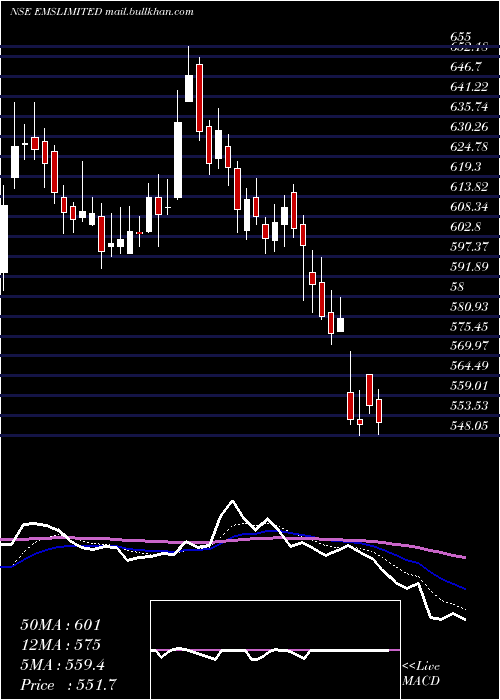Select the 559.01 axis value
500x700 pixels.
pyautogui.click(x=469, y=386)
